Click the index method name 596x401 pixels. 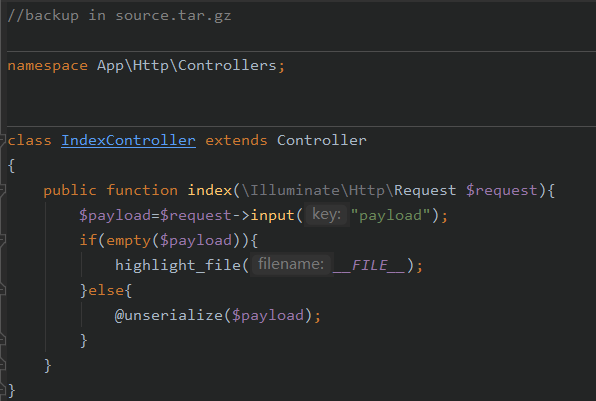tap(210, 190)
